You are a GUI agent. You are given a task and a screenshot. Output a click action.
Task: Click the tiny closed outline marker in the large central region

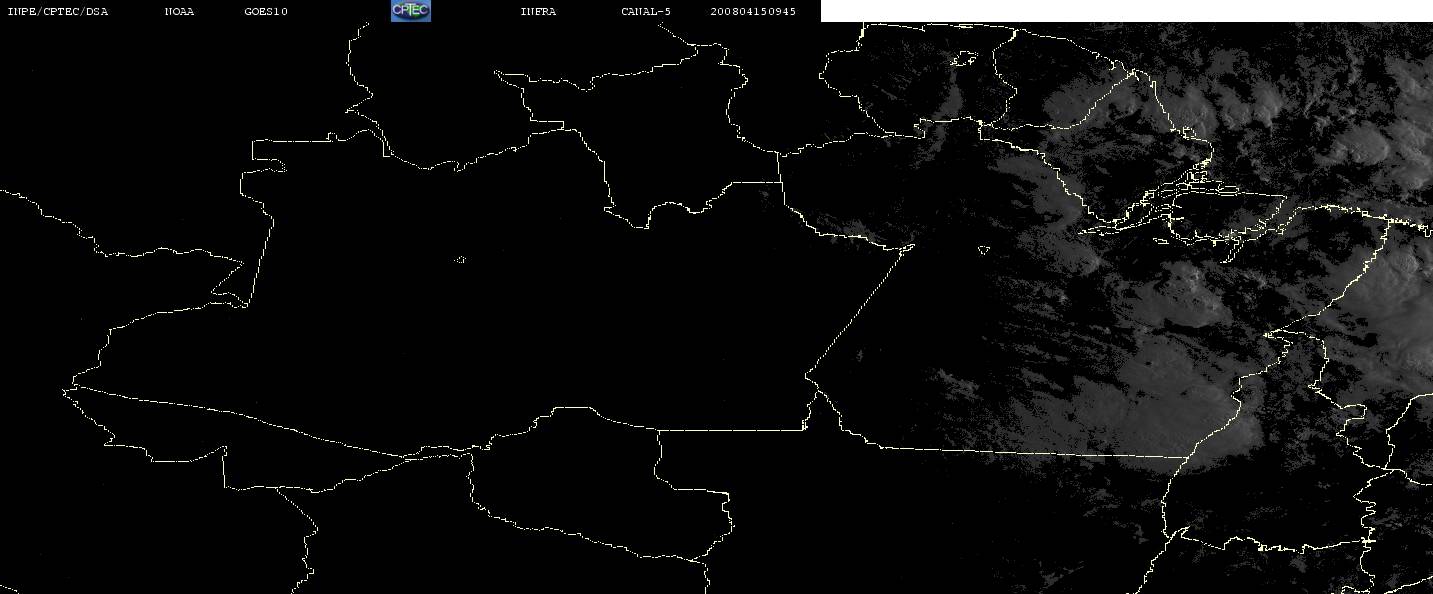[460, 260]
